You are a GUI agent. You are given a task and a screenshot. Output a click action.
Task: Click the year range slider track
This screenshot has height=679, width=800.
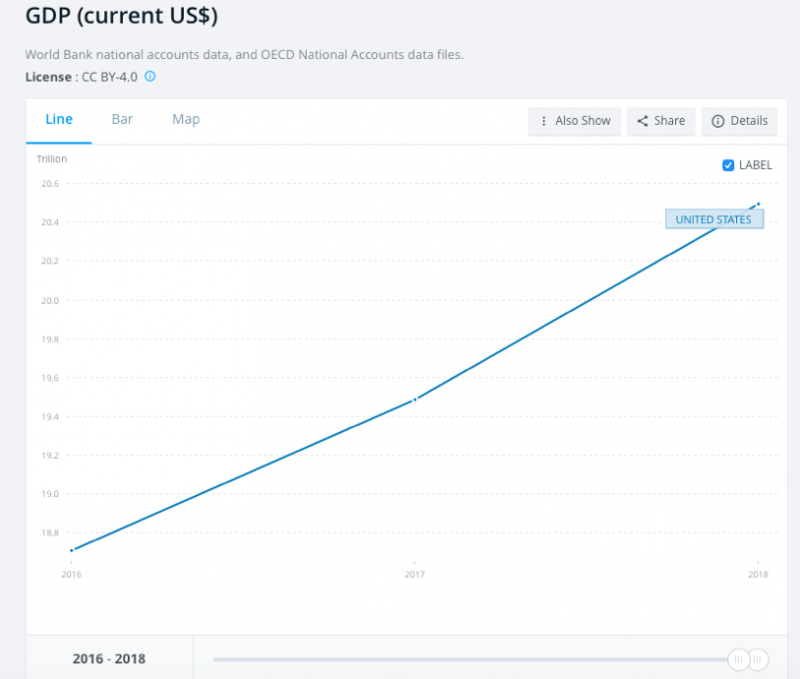tap(450, 659)
